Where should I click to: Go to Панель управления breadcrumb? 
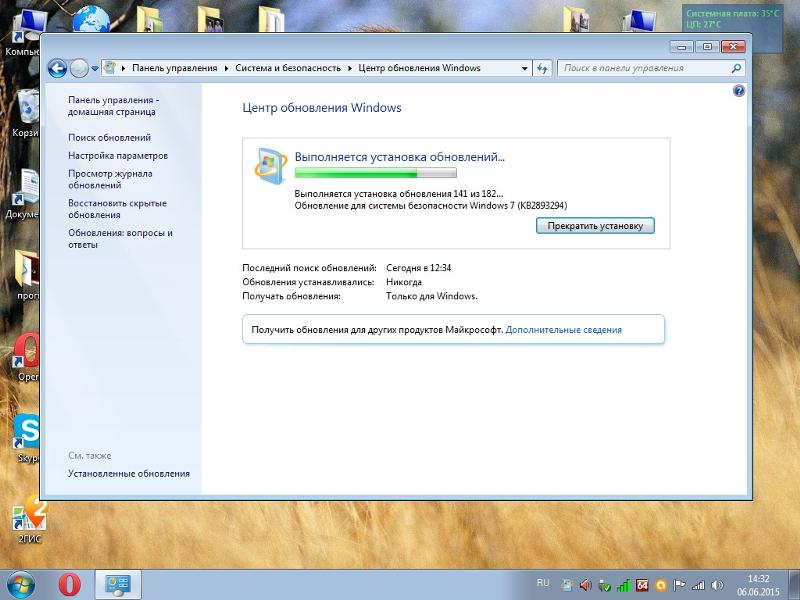tap(174, 68)
